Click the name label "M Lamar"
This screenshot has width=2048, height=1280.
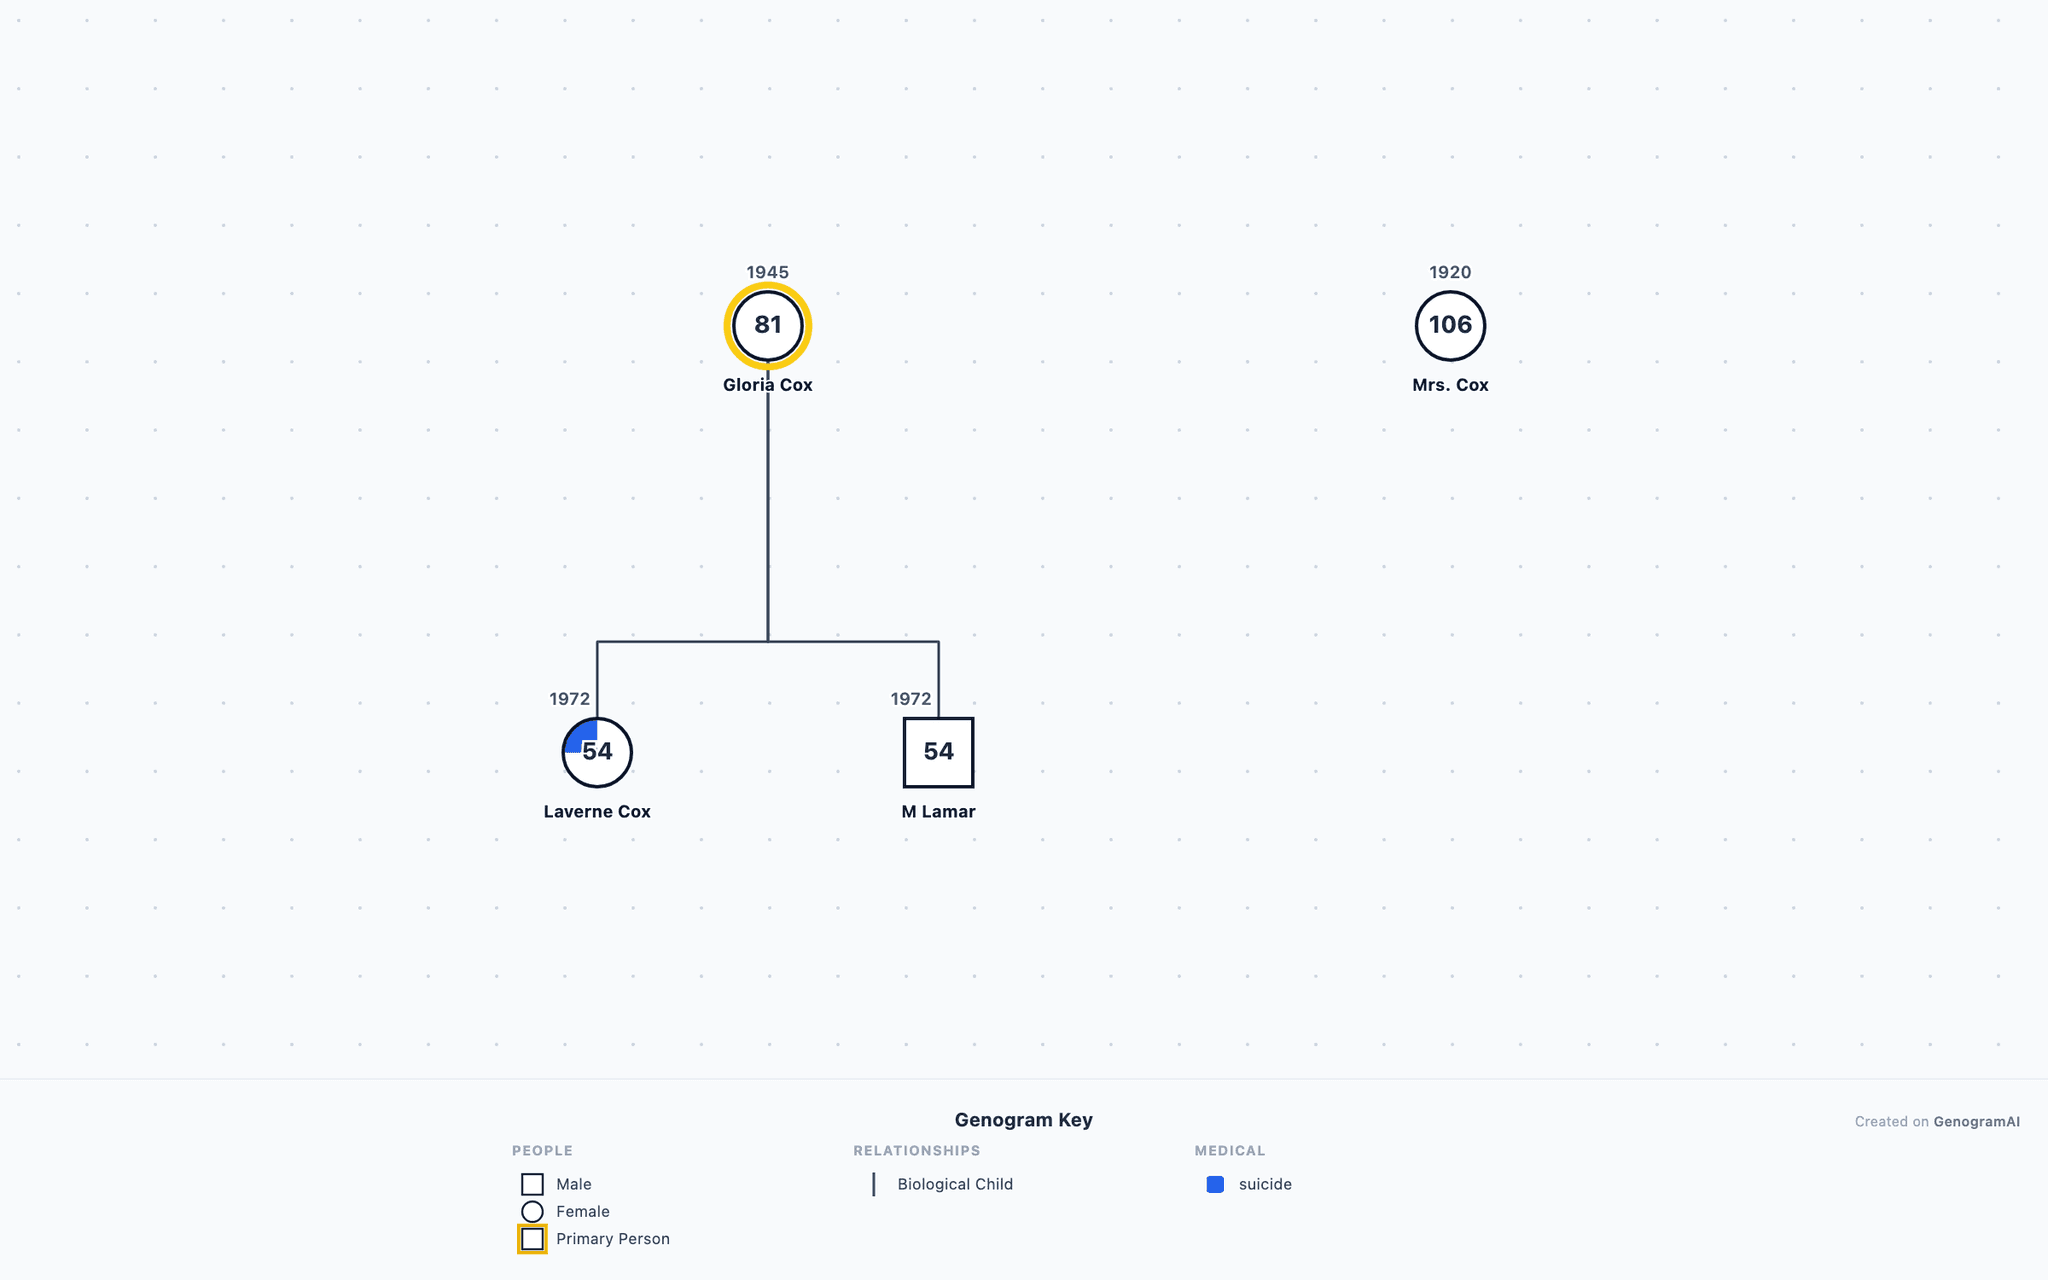(x=938, y=812)
